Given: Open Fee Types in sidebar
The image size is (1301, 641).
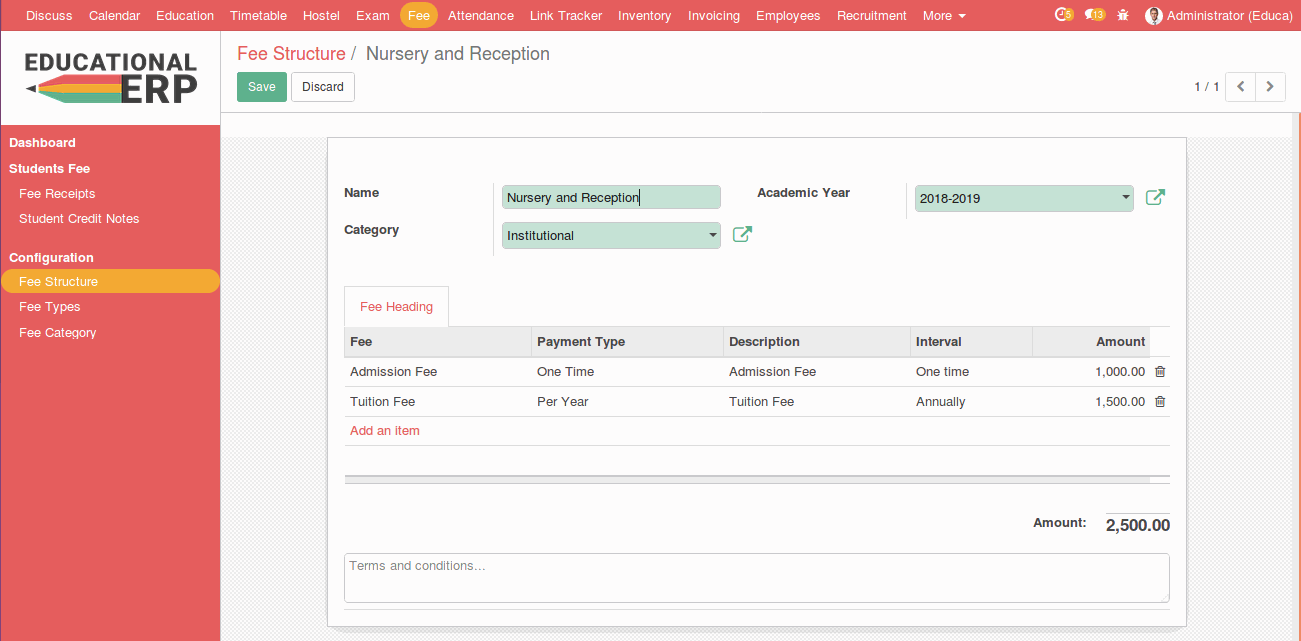Looking at the screenshot, I should (x=49, y=307).
